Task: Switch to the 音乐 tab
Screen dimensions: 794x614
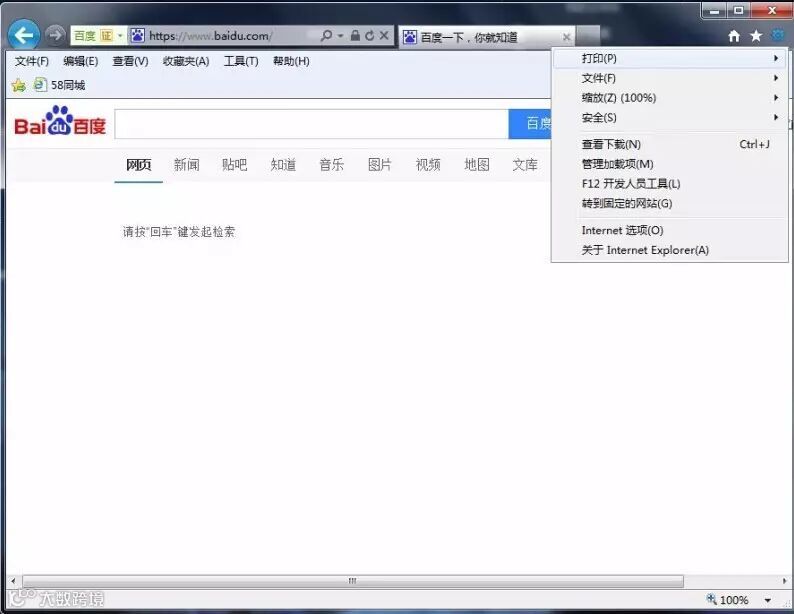Action: (x=332, y=165)
